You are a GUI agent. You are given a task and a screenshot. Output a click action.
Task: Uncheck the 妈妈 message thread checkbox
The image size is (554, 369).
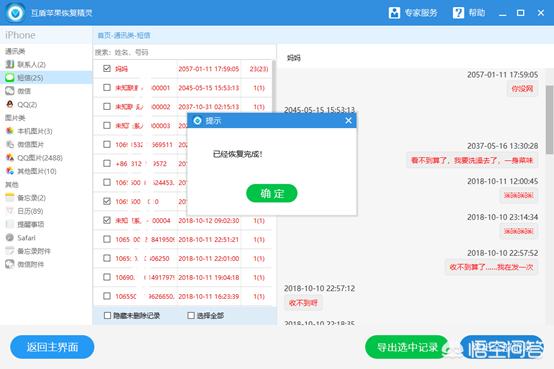click(x=107, y=68)
